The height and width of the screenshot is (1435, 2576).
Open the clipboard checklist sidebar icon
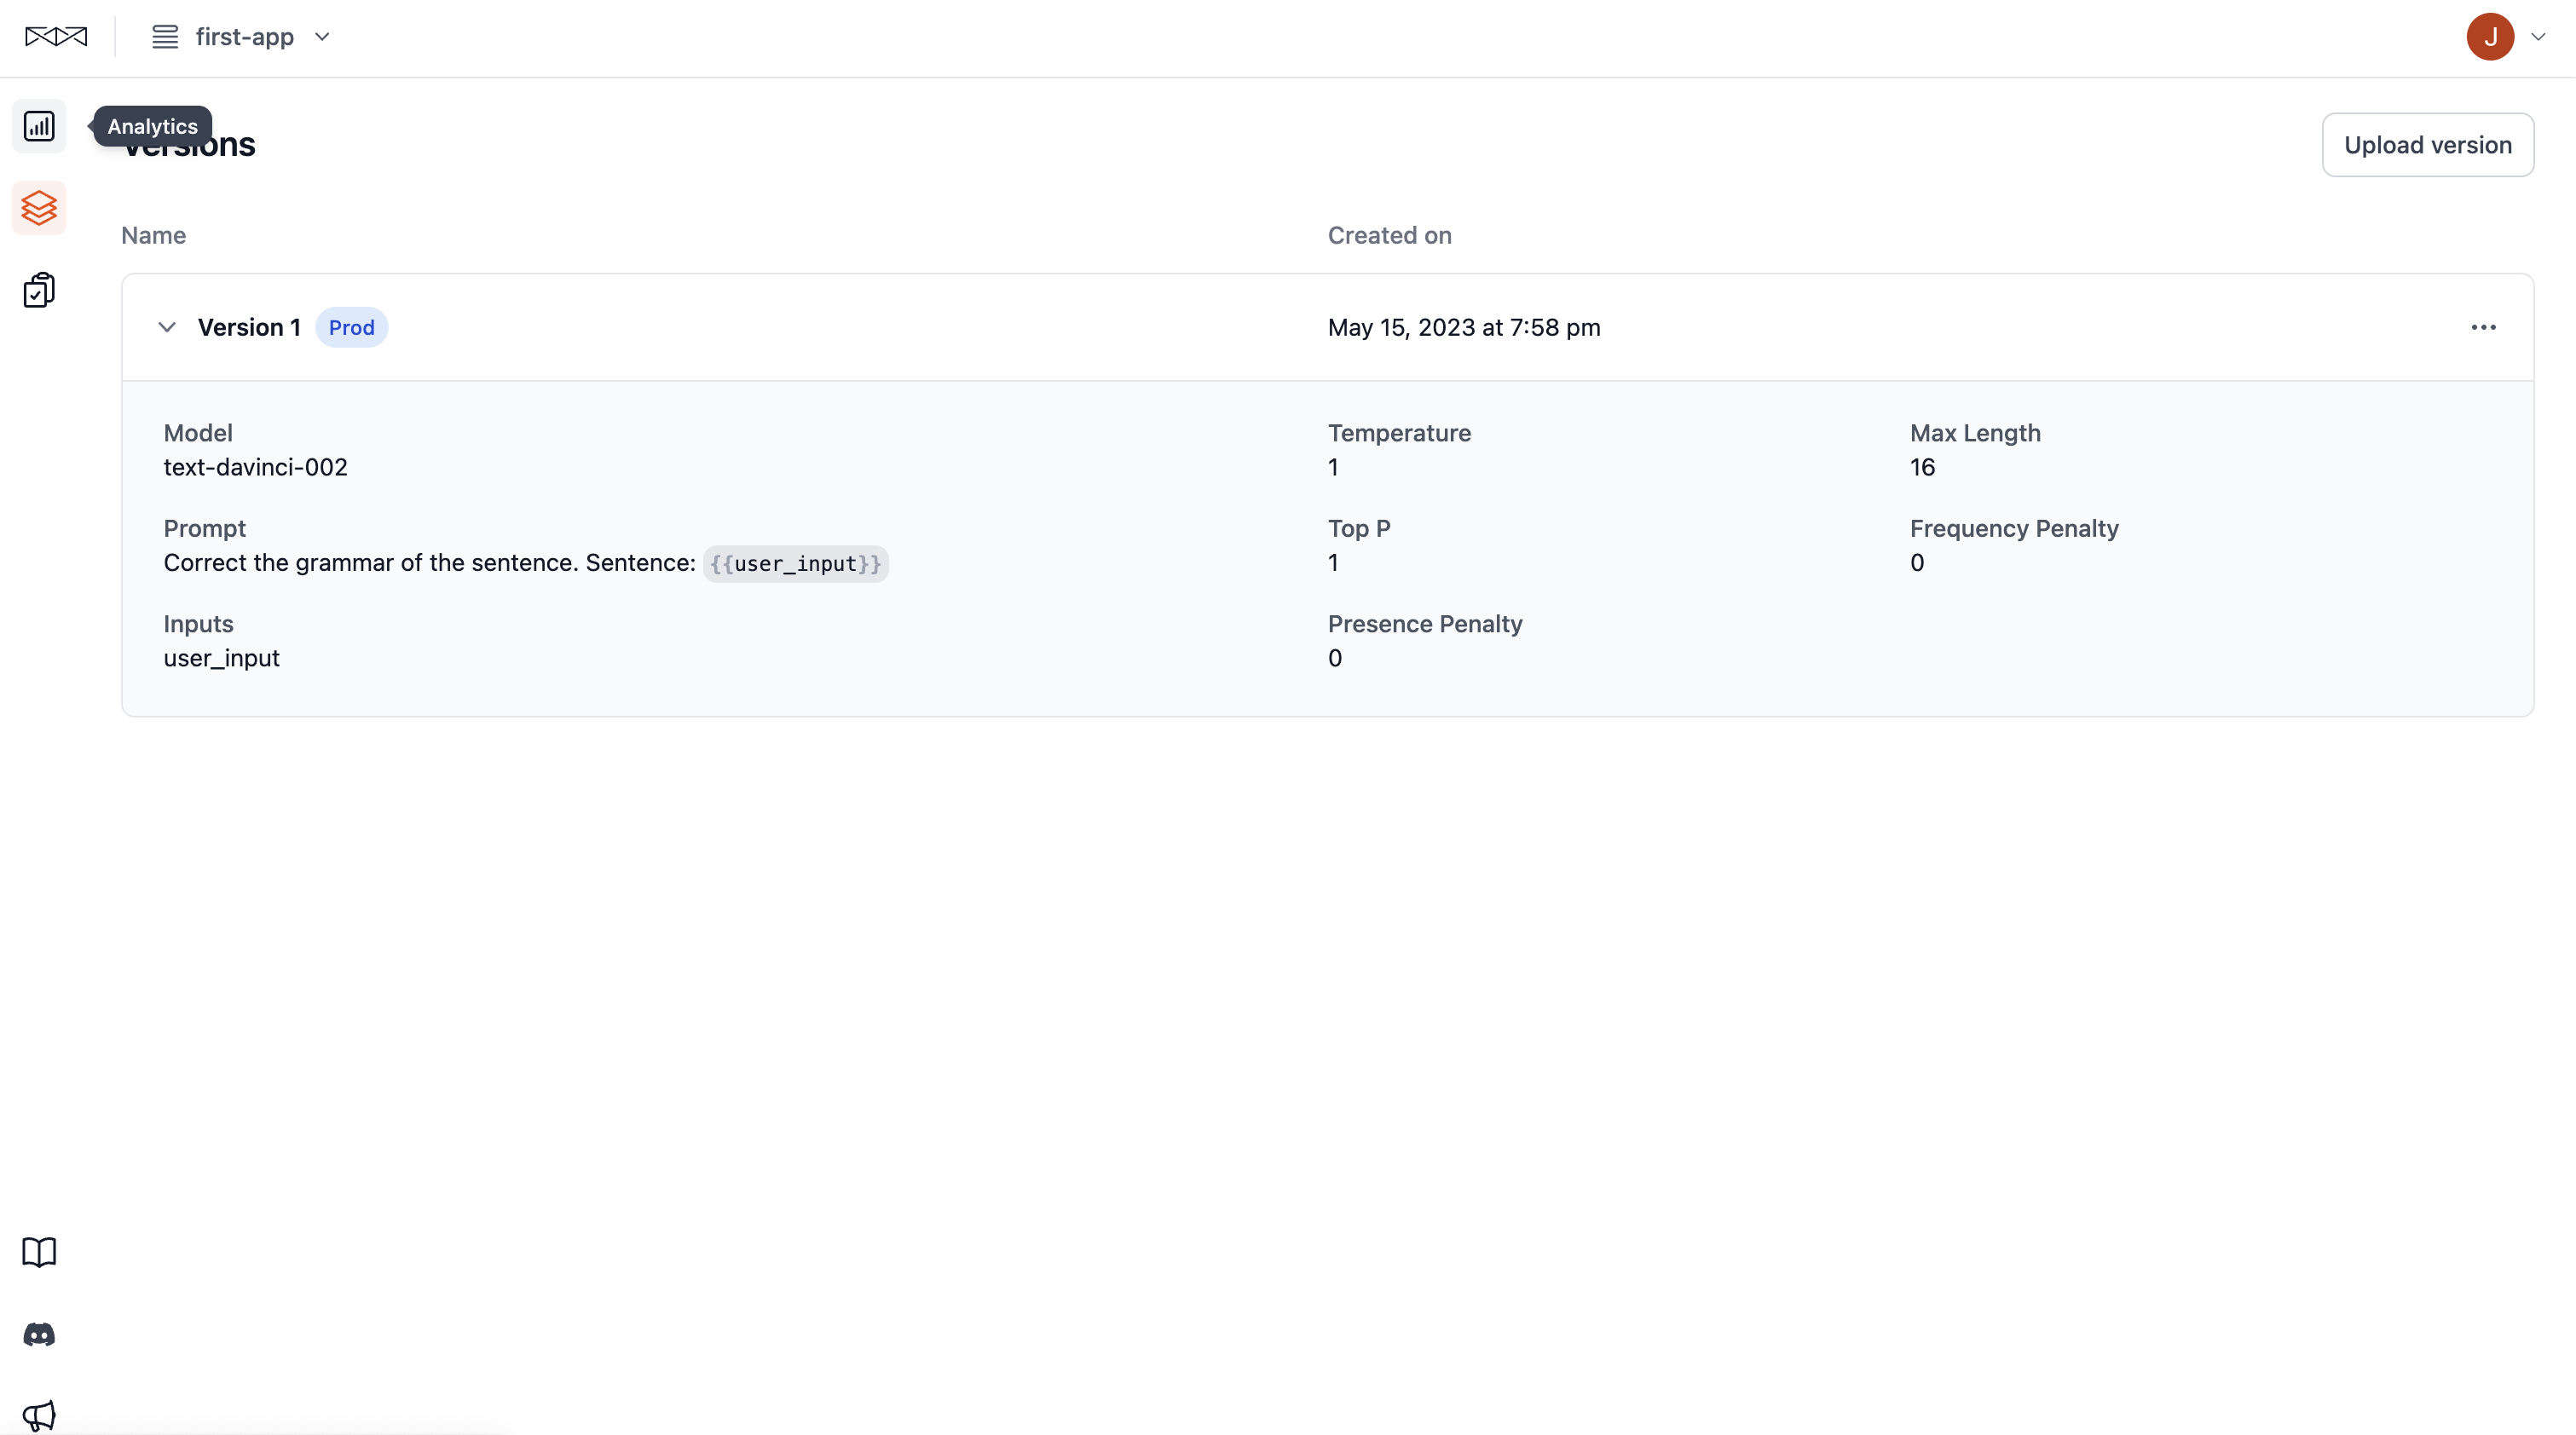point(39,290)
